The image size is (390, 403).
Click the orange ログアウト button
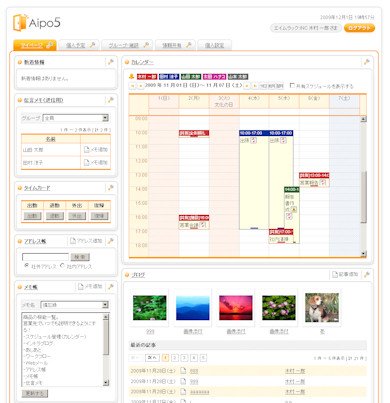click(359, 28)
